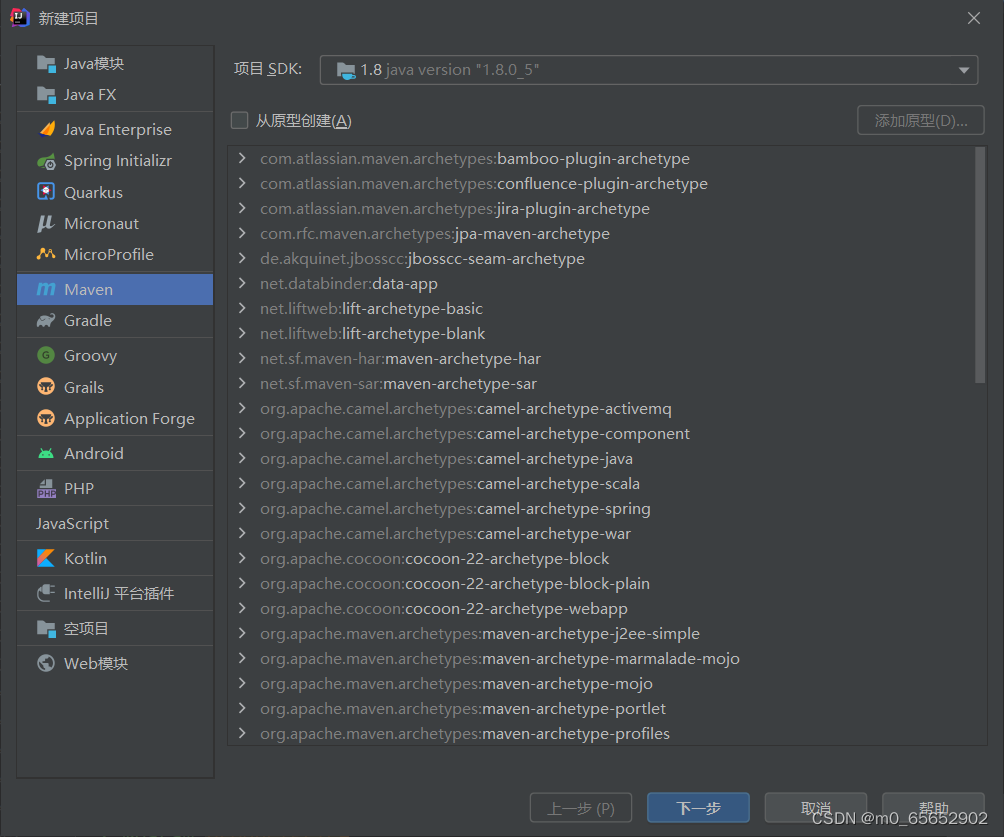Expand camel-archetype-scala node
Screen dimensions: 1004x837
pos(243,483)
